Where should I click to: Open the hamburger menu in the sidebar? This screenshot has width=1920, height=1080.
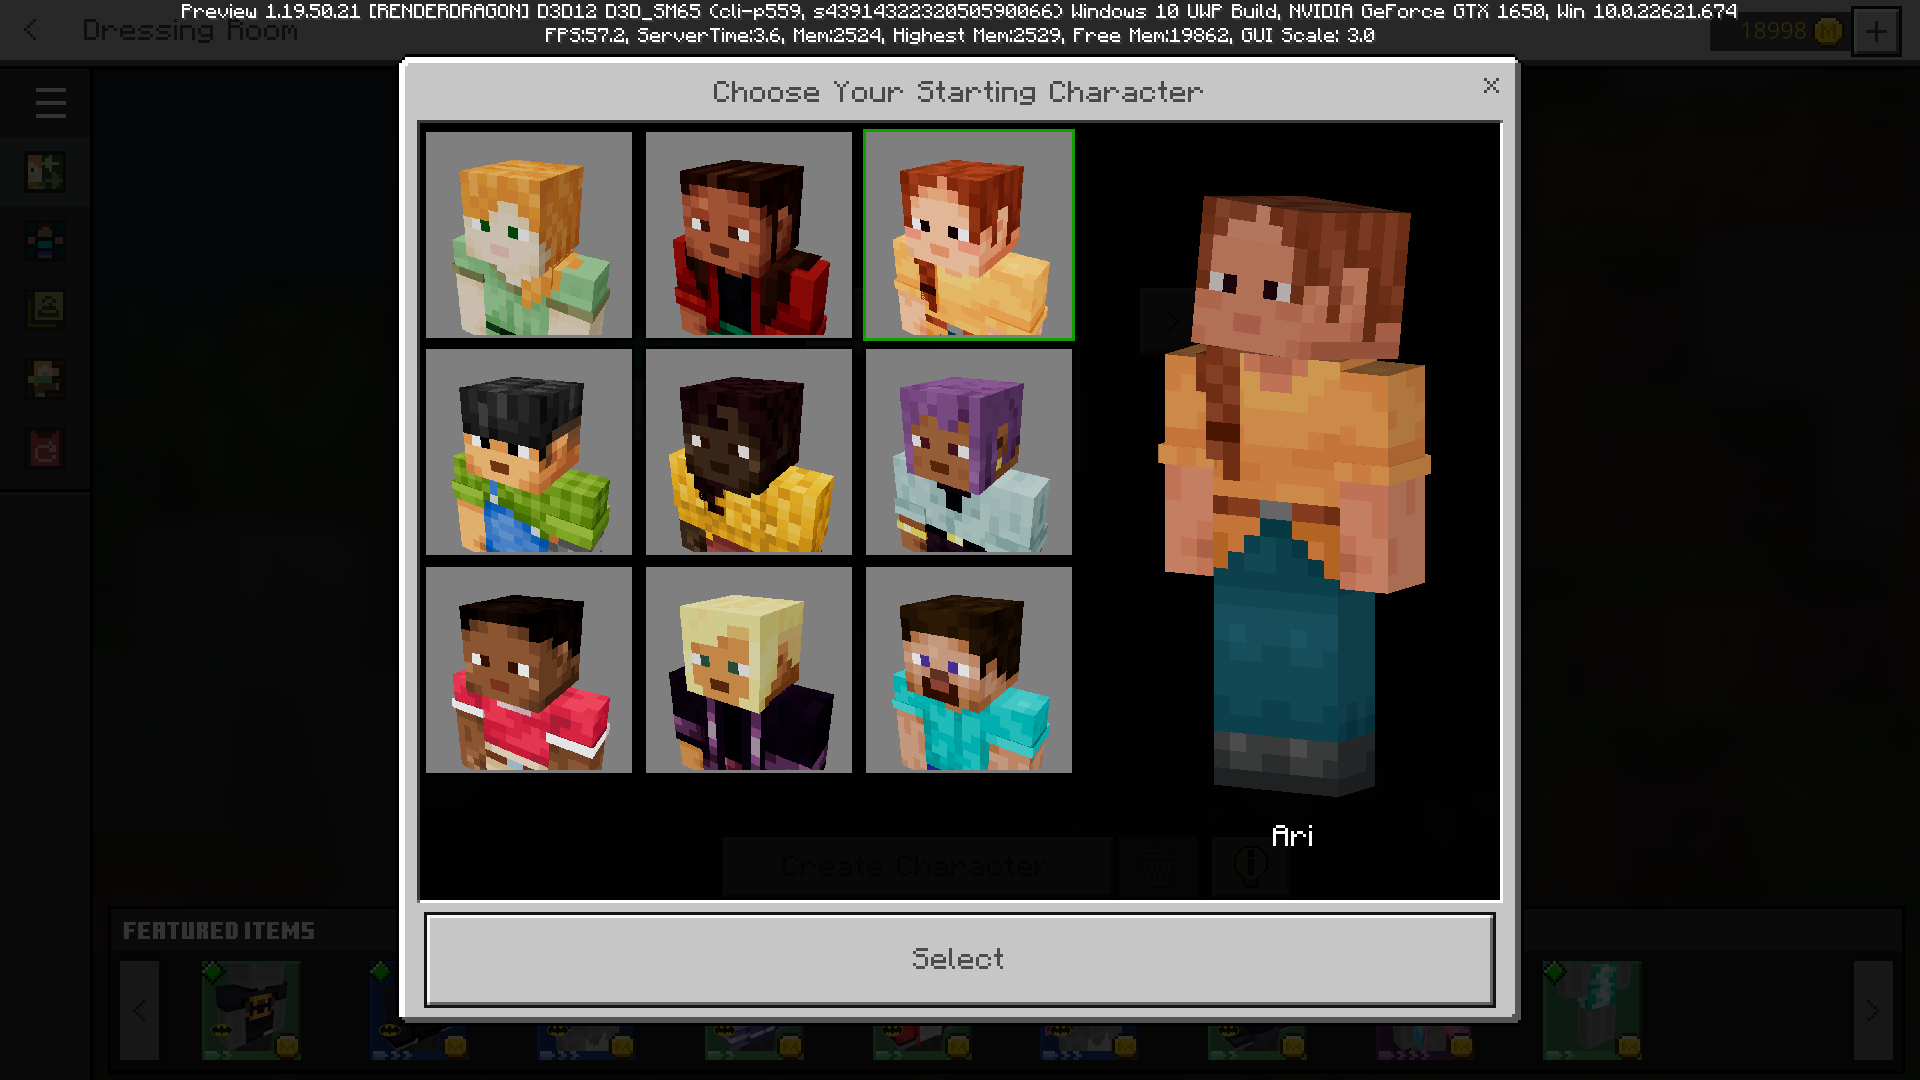(50, 103)
